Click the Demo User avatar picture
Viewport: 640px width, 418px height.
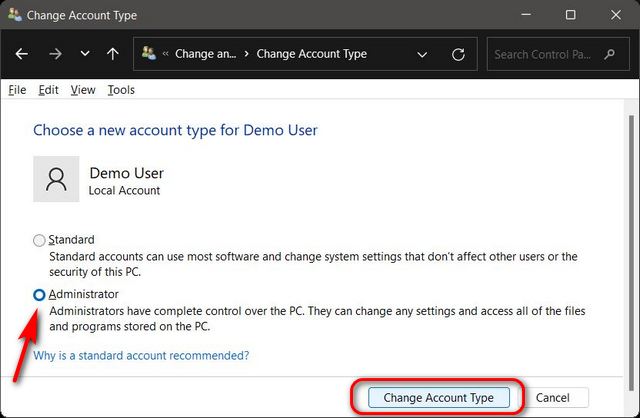56,179
